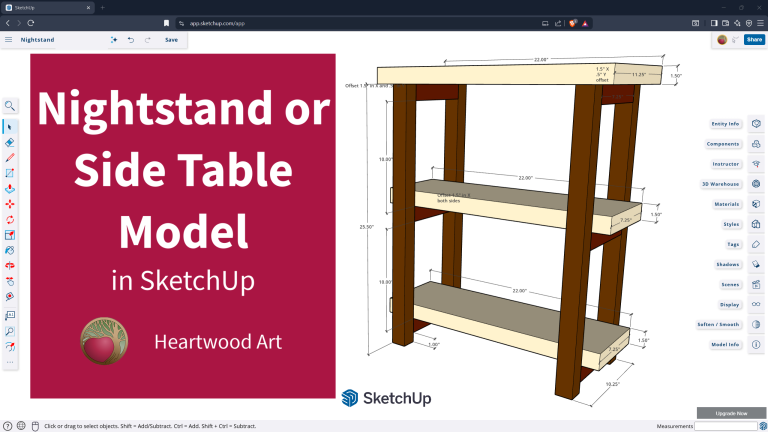Redo the last undone action

(147, 40)
